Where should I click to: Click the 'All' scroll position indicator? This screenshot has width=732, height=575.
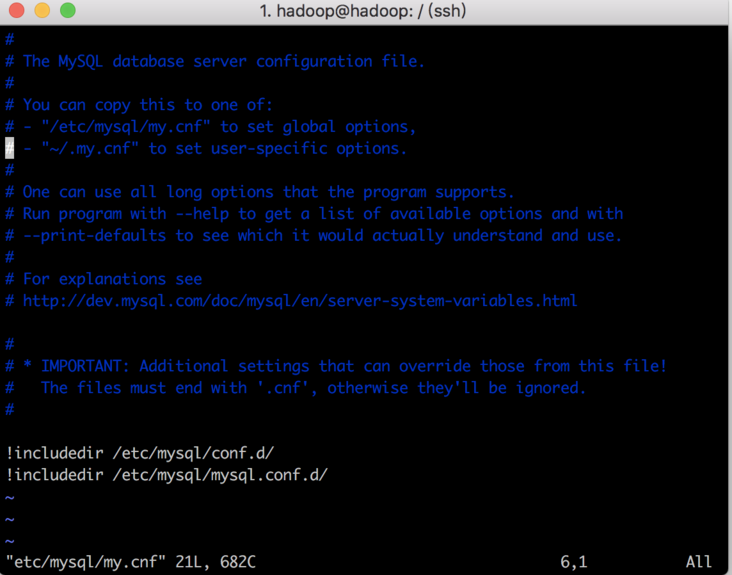[699, 562]
